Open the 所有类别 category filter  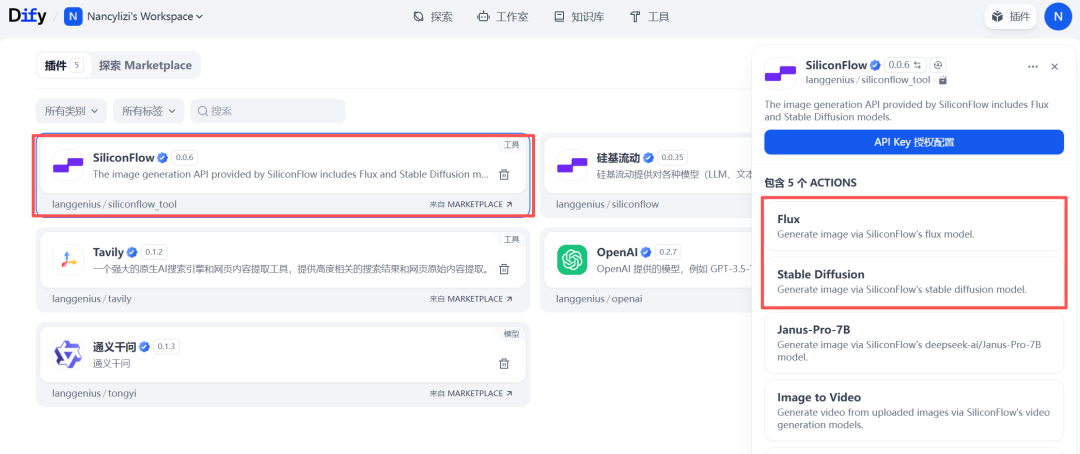coord(72,110)
